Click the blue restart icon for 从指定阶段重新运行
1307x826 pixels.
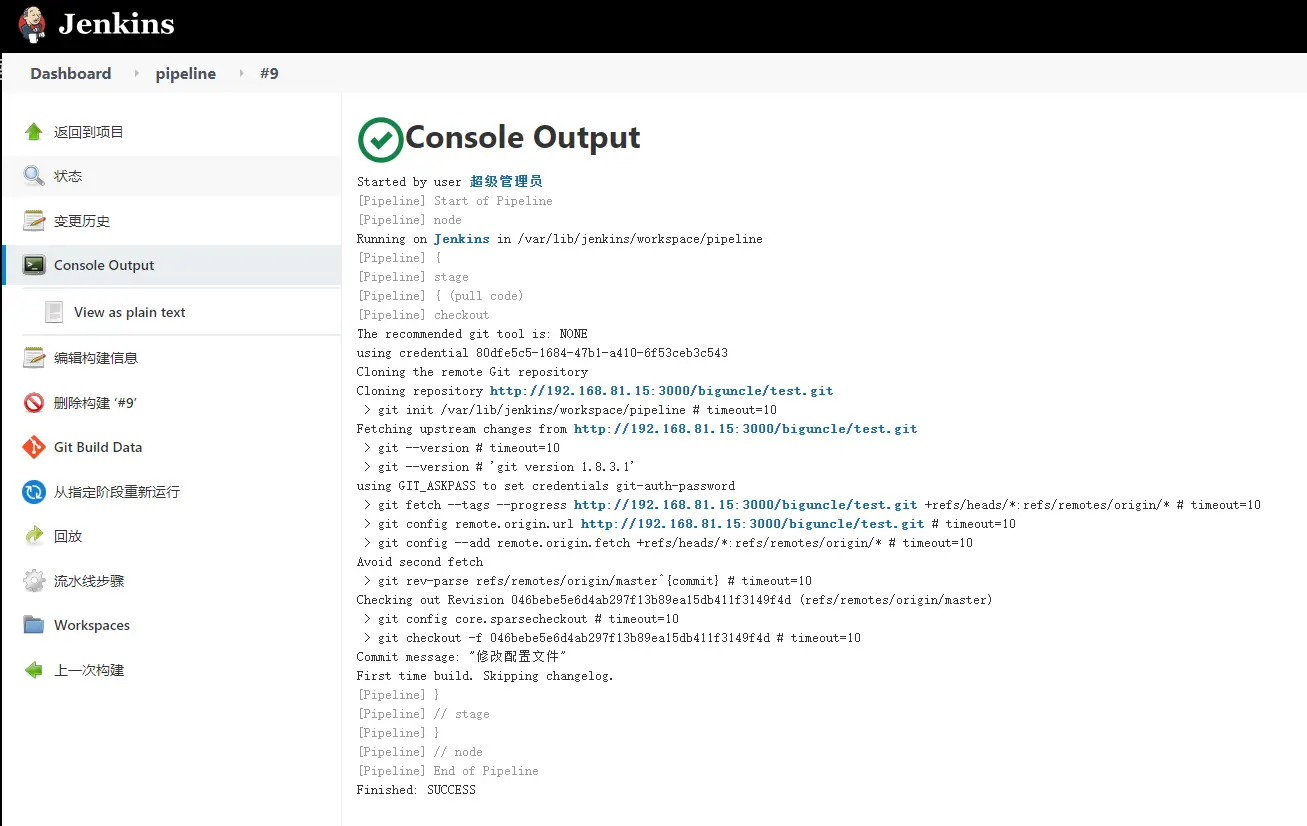[34, 492]
